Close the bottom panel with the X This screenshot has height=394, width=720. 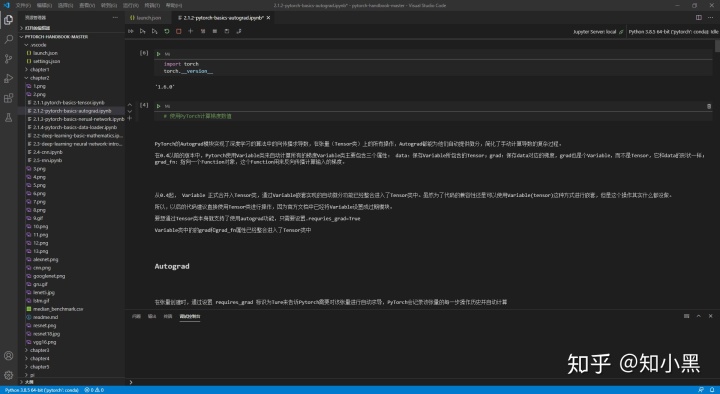710,316
